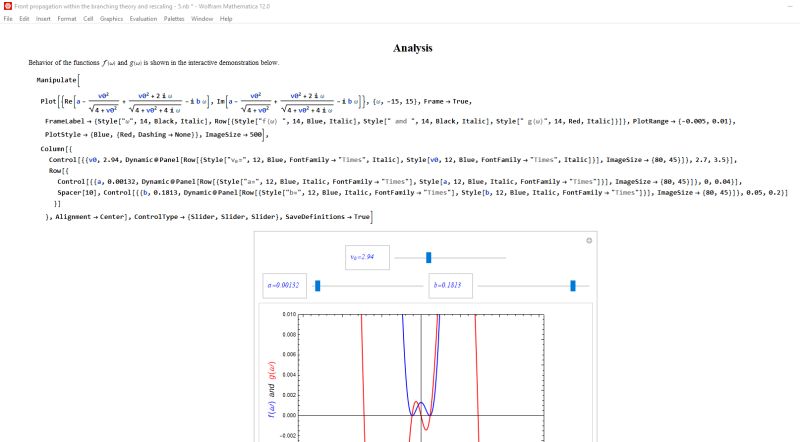This screenshot has width=800, height=442.
Task: Open the Graphics menu
Action: (111, 19)
